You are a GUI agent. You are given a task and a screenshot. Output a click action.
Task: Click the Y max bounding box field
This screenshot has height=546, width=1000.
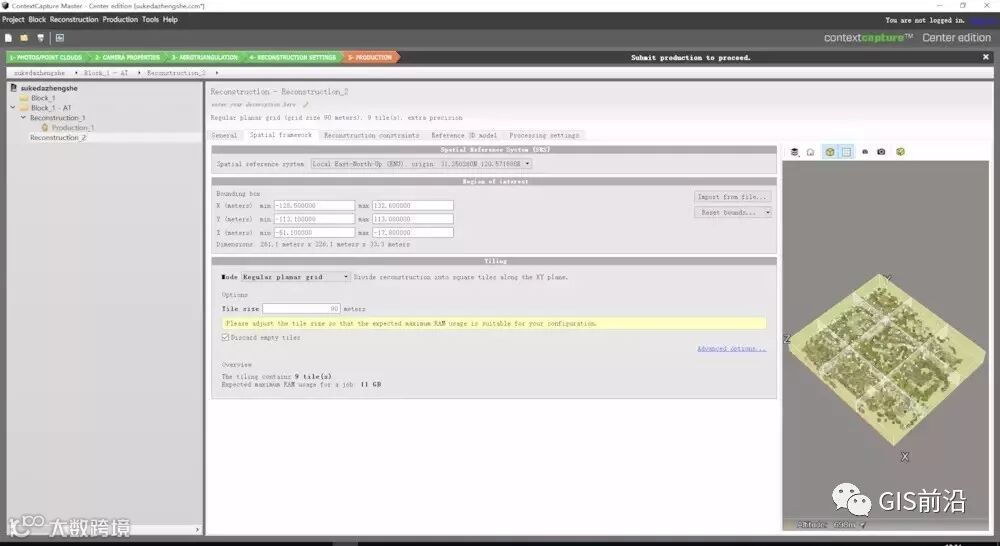pos(413,219)
